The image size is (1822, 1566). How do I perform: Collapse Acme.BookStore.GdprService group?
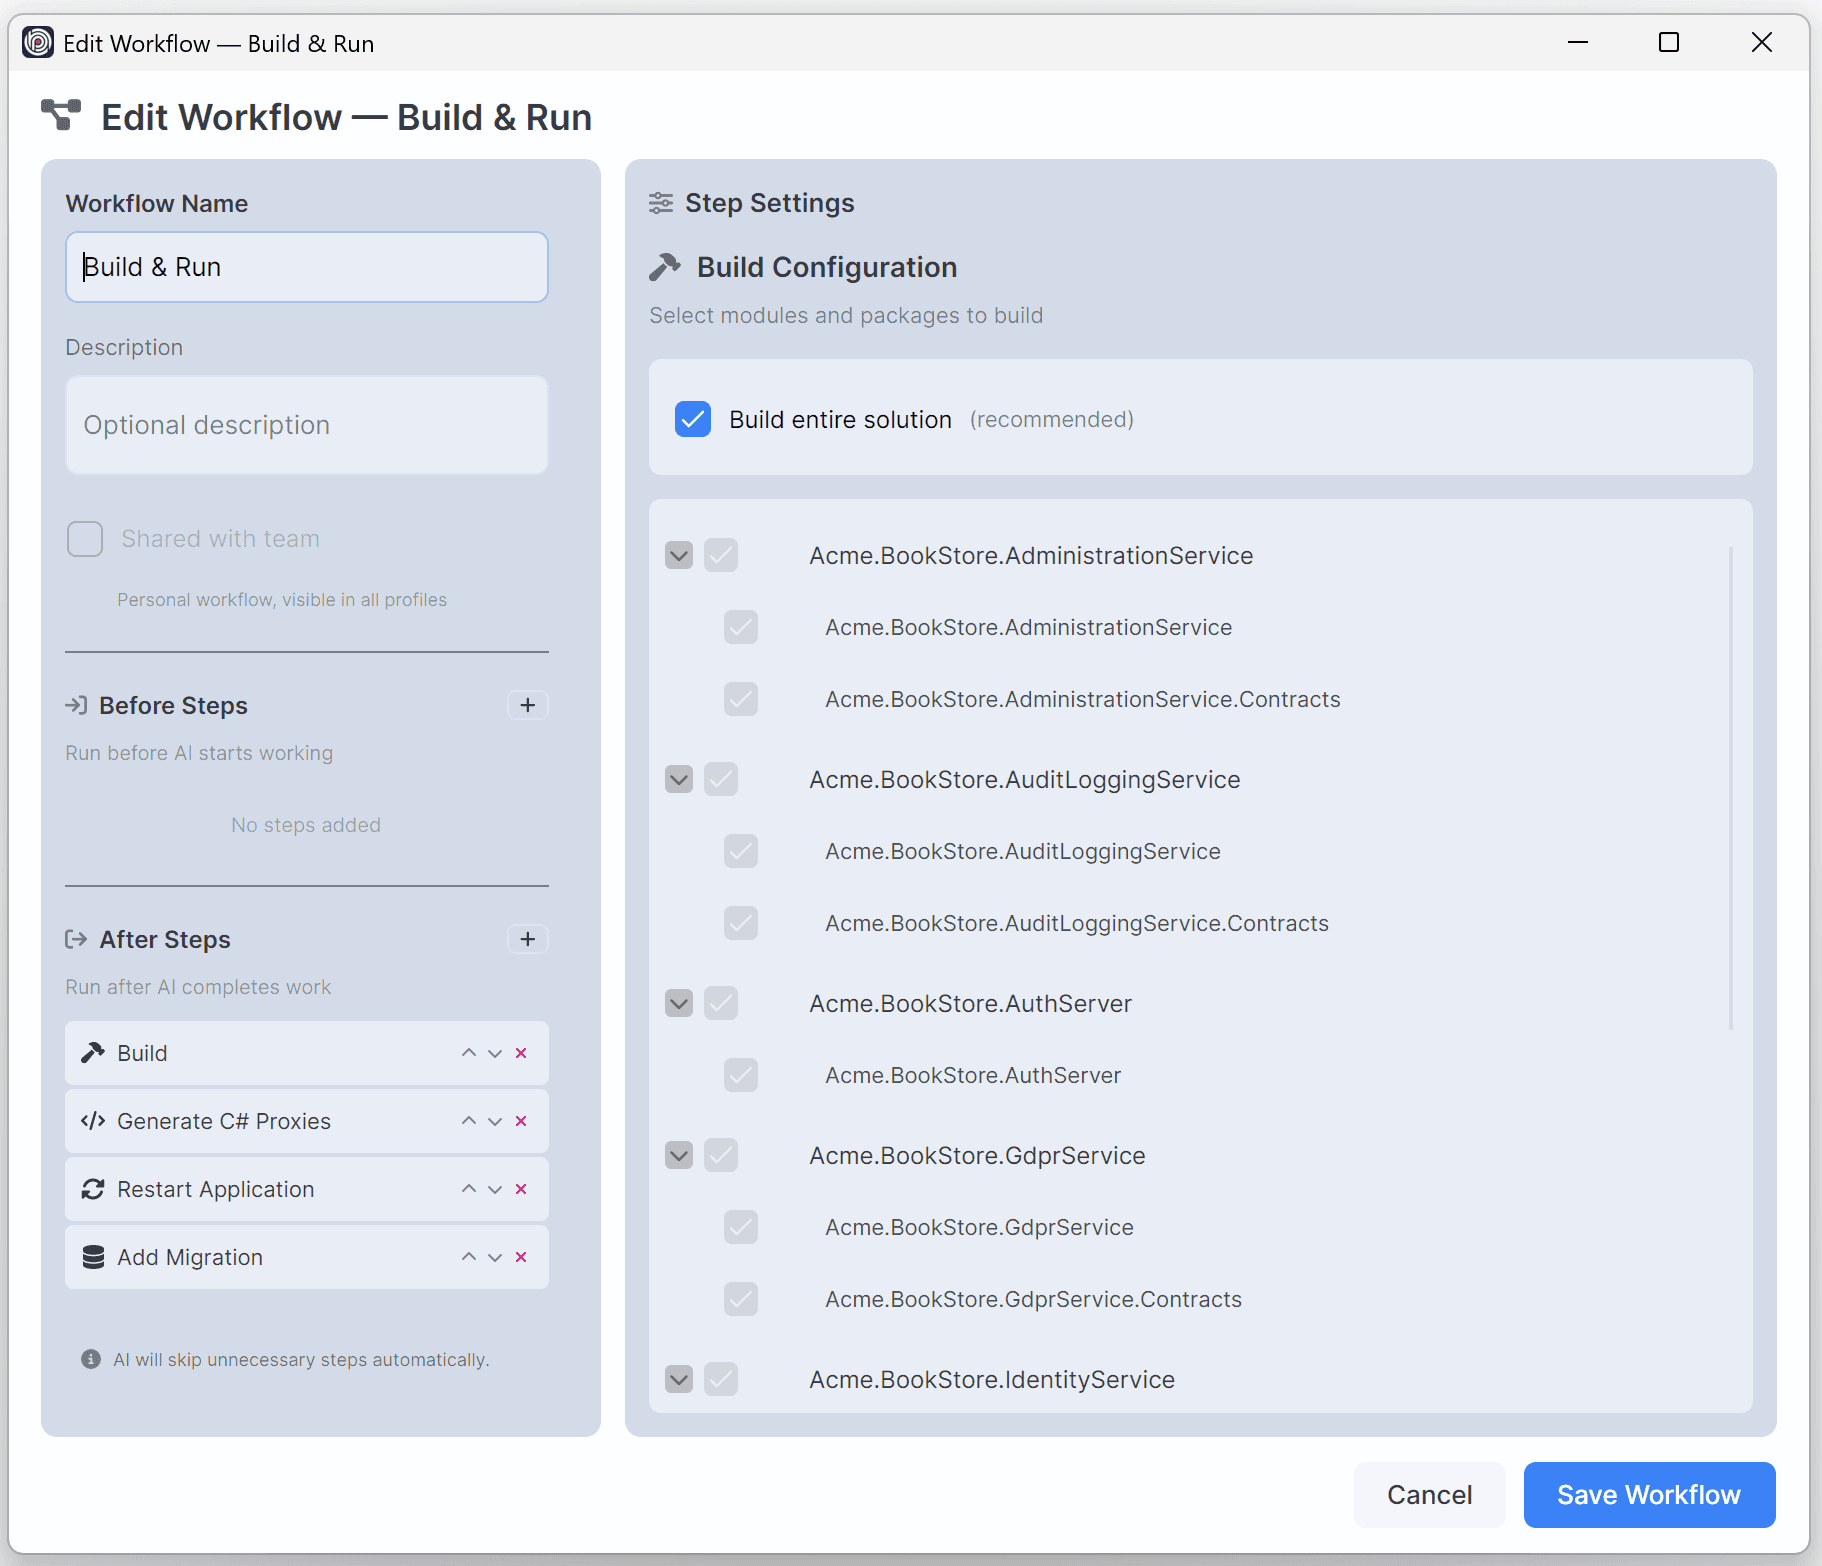point(679,1155)
